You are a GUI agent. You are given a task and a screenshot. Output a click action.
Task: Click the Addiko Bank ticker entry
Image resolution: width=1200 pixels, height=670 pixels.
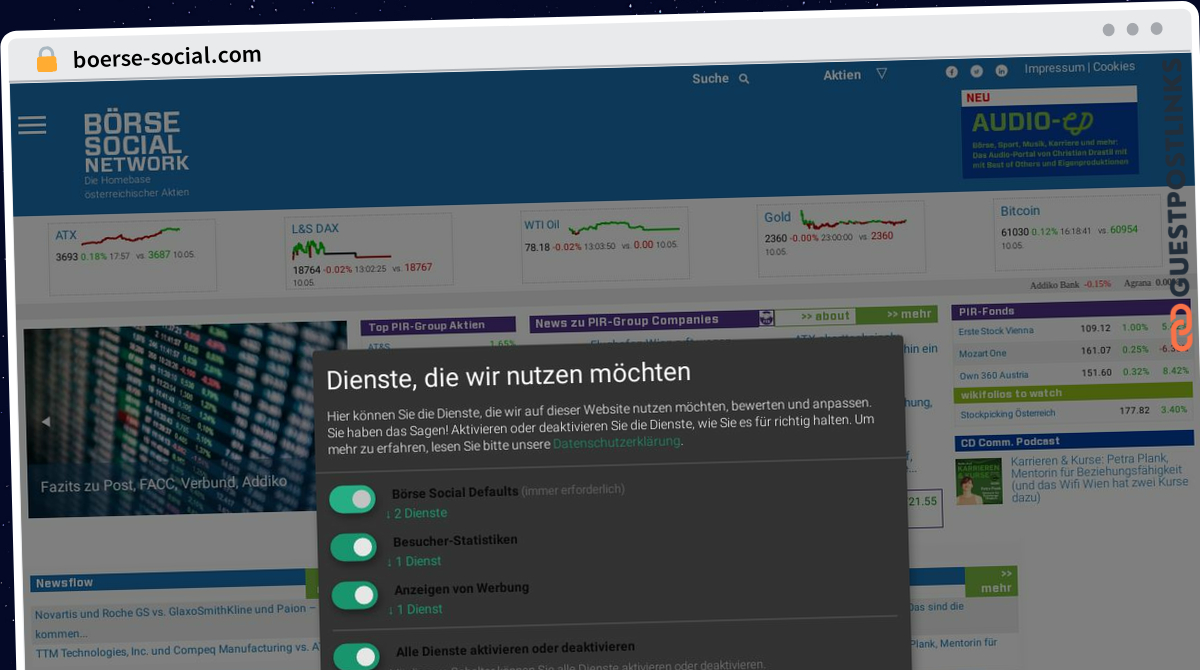click(1070, 284)
